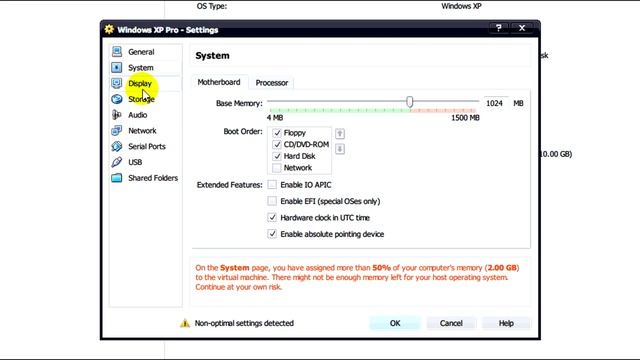The height and width of the screenshot is (360, 640).
Task: Click the 1500 MB maximum label
Action: coord(465,118)
